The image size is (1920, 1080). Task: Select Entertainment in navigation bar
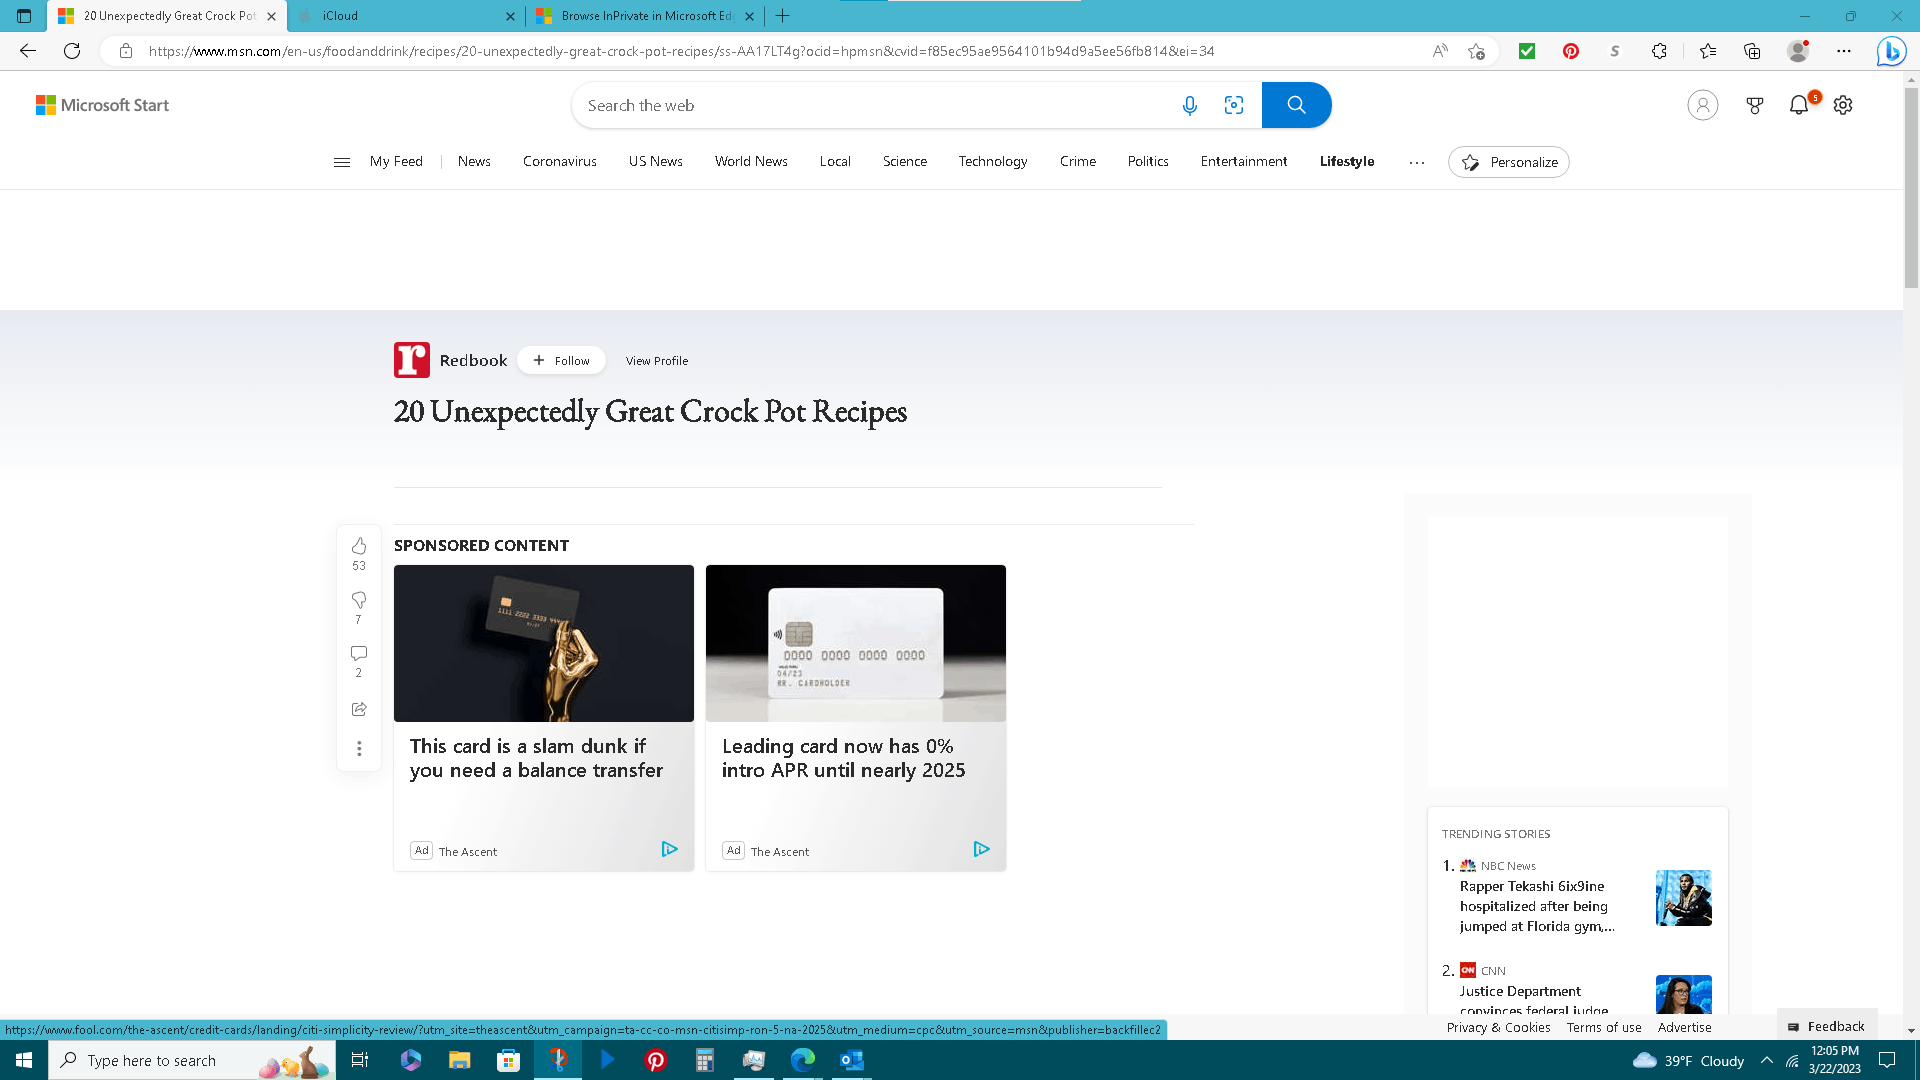[1243, 161]
